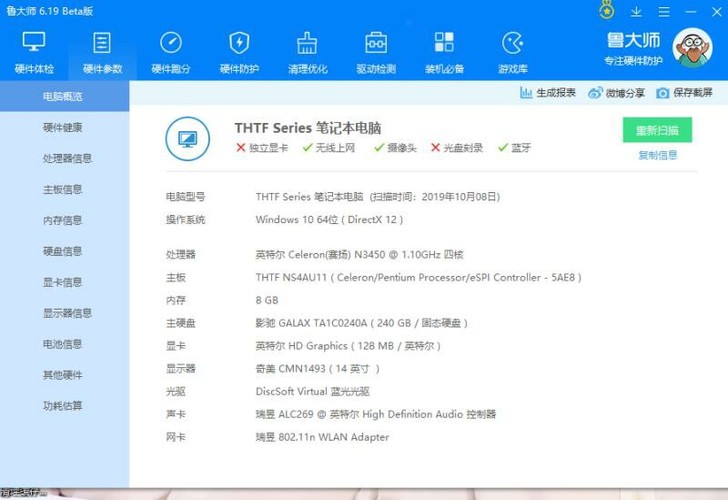Click the 鲁大师 mascot avatar
Viewport: 728px width, 500px height.
(x=692, y=48)
